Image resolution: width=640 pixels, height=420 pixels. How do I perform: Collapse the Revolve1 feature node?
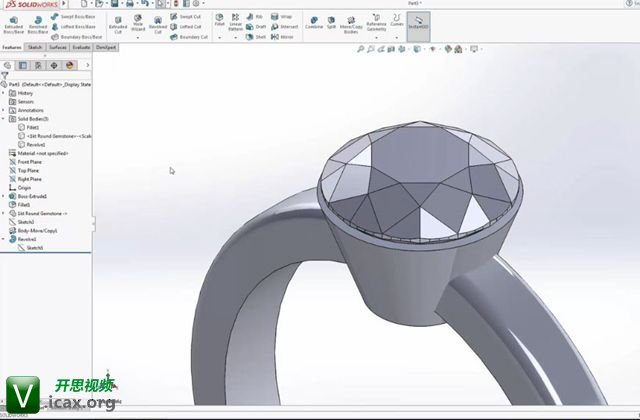tap(4, 239)
